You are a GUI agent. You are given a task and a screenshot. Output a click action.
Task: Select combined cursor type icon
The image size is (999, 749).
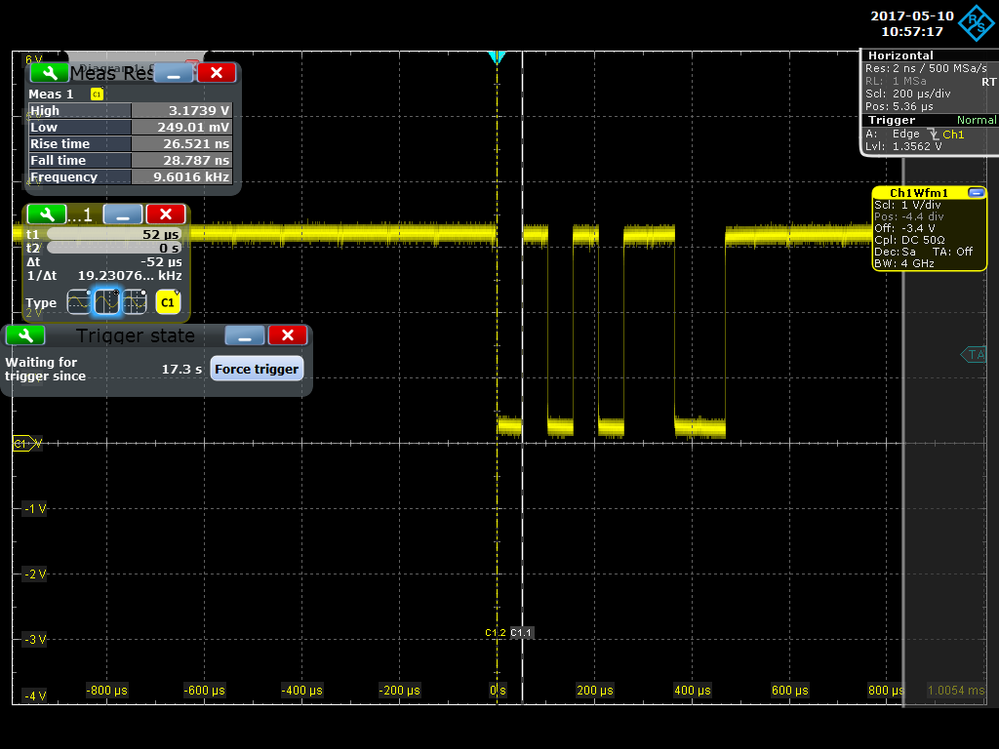point(134,302)
